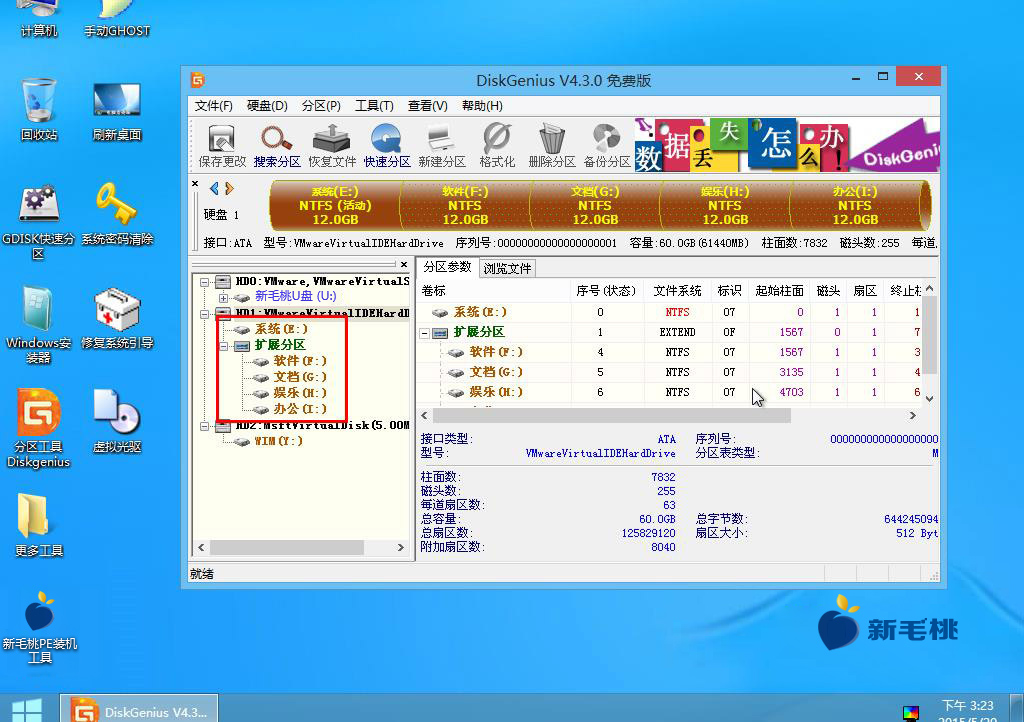The height and width of the screenshot is (722, 1024).
Task: Expand the 新毛桃U盘 (U:) tree node
Action: click(x=223, y=298)
